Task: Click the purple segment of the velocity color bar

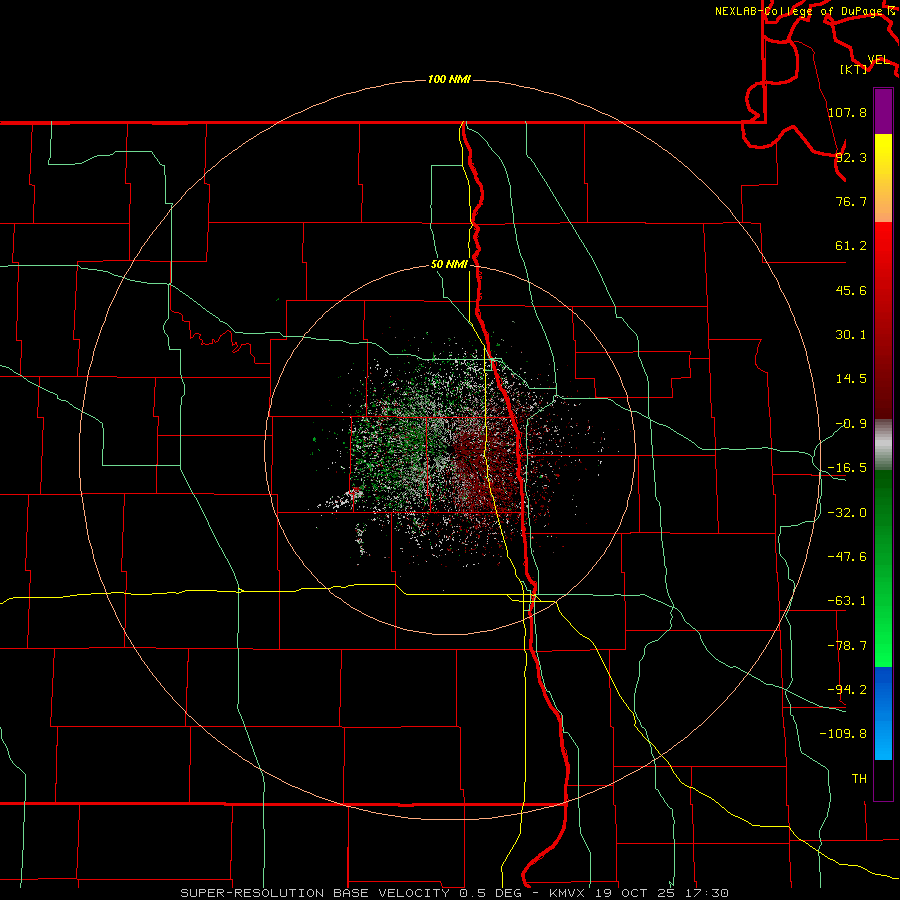Action: 883,111
